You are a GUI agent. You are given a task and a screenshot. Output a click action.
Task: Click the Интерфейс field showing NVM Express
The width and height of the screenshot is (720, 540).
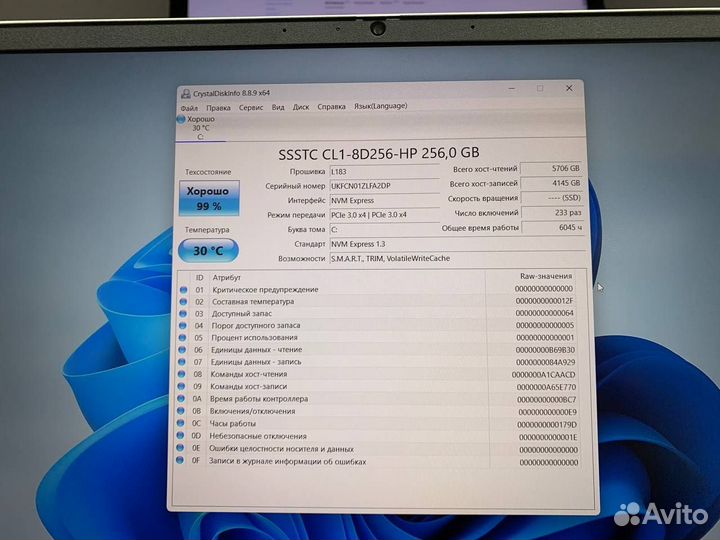coord(384,201)
